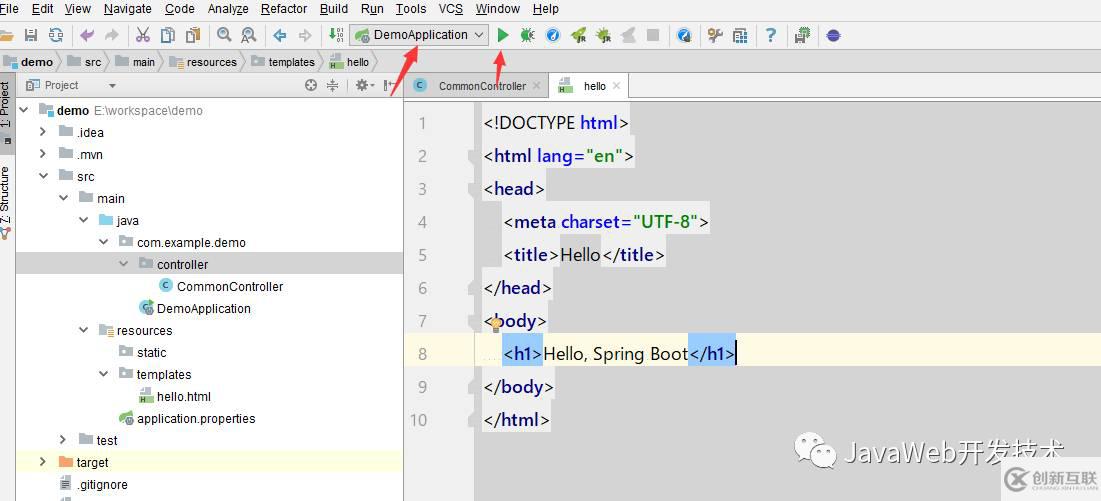
Task: Click the Scroll from Source target icon
Action: [311, 85]
